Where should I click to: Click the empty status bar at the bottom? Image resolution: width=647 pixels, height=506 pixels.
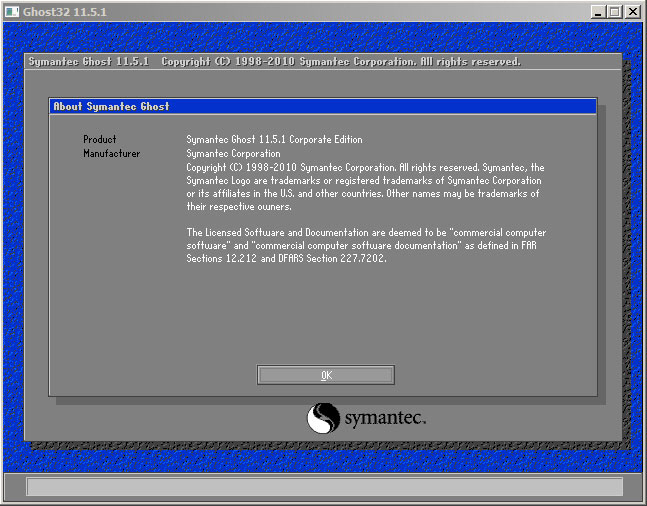[x=324, y=487]
